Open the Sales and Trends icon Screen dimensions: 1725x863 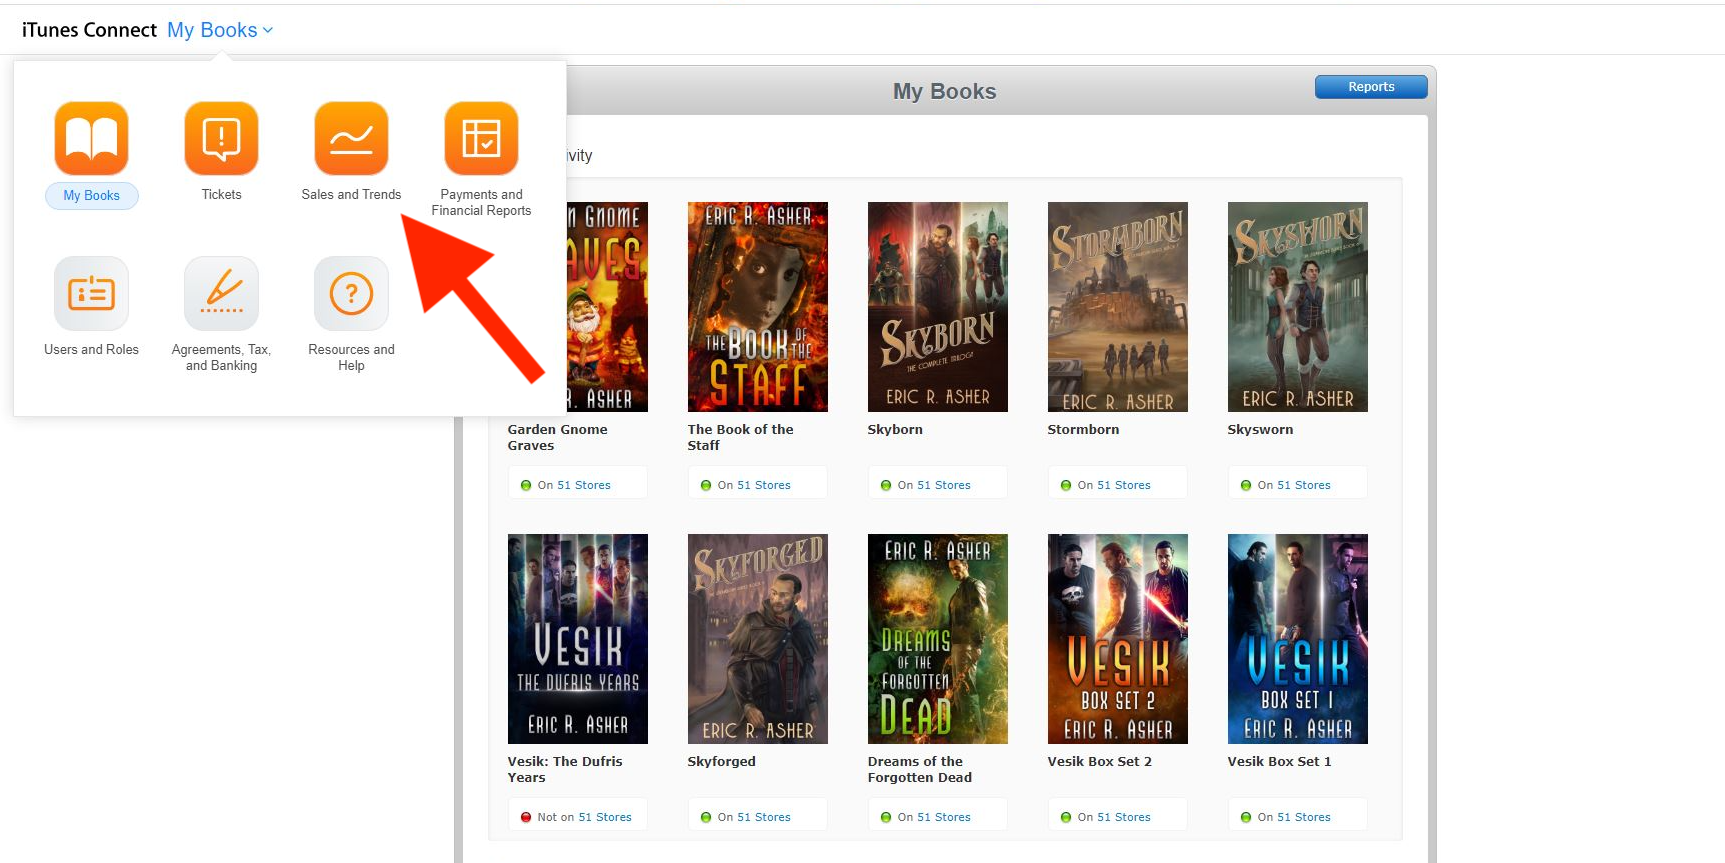click(x=351, y=138)
